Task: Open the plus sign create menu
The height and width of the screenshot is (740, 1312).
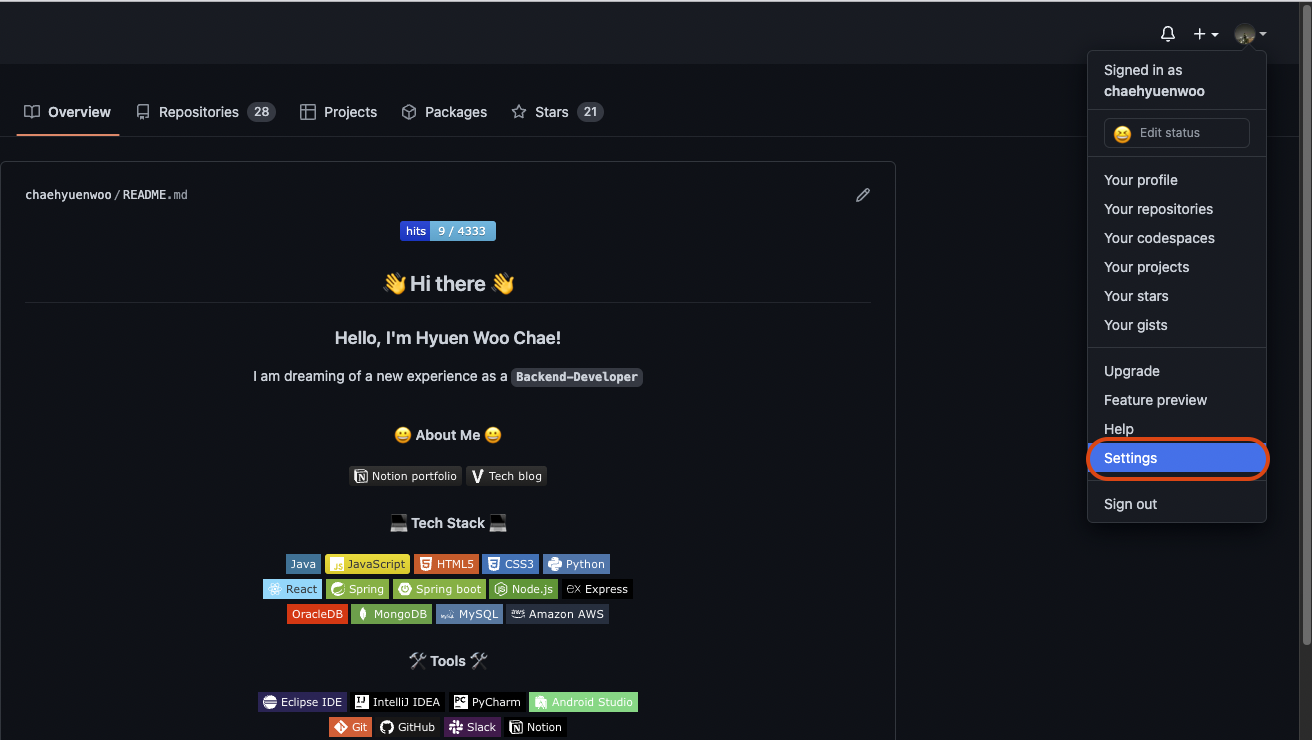Action: coord(1200,33)
